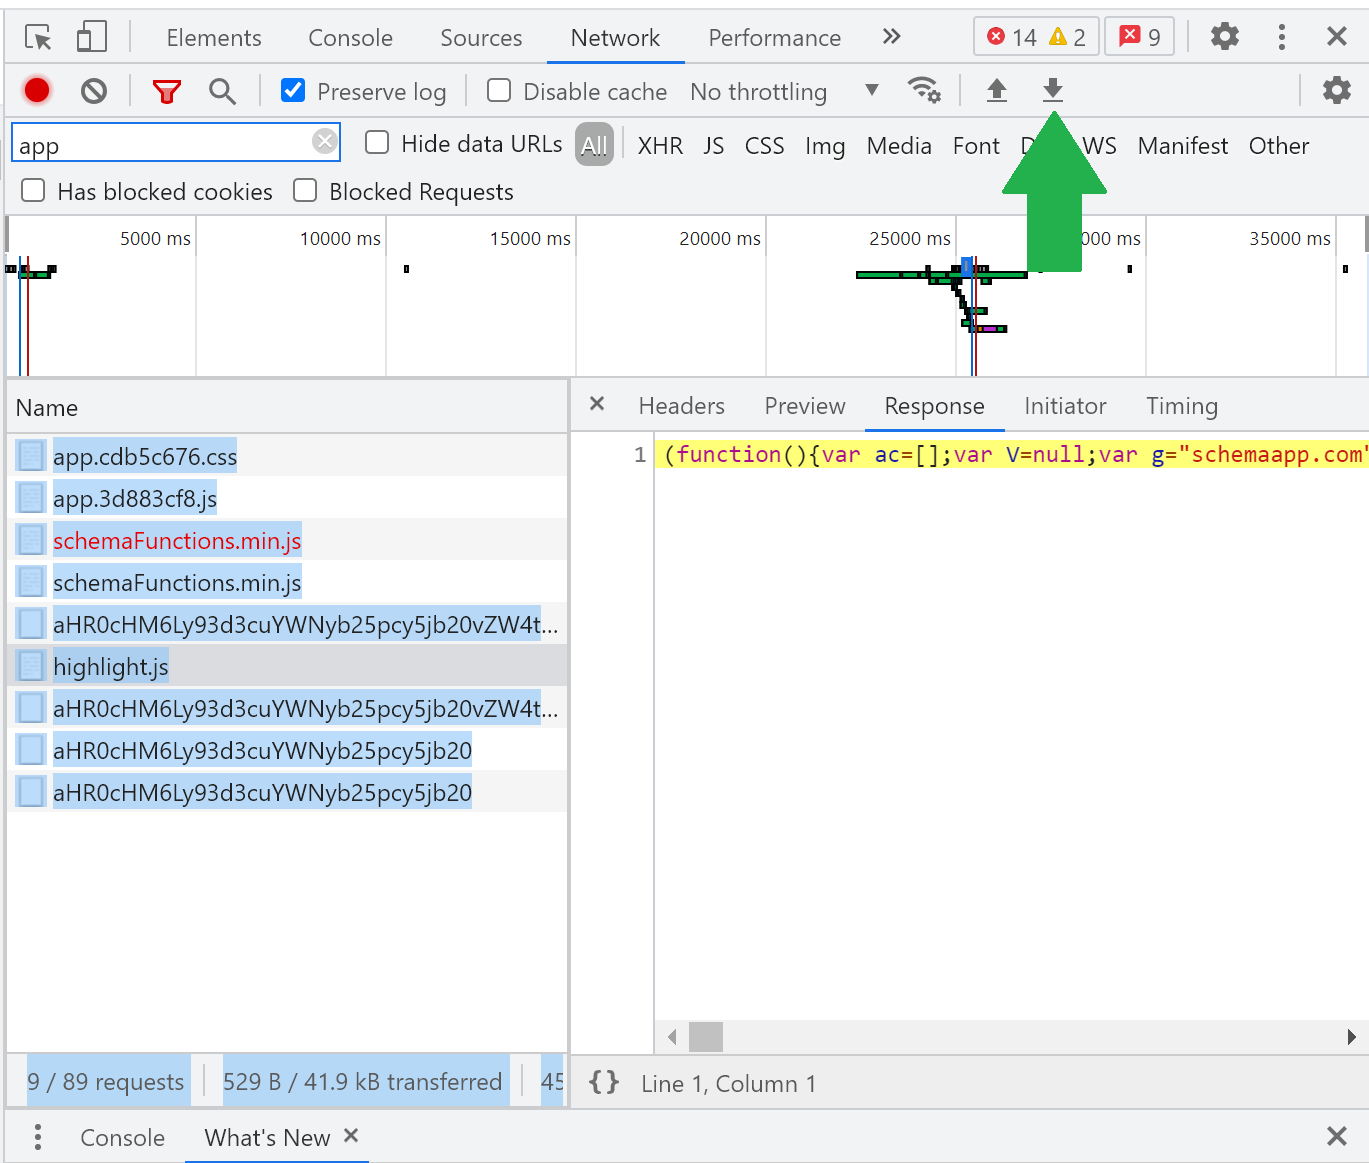
Task: Open network search with magnifier icon
Action: click(x=222, y=92)
